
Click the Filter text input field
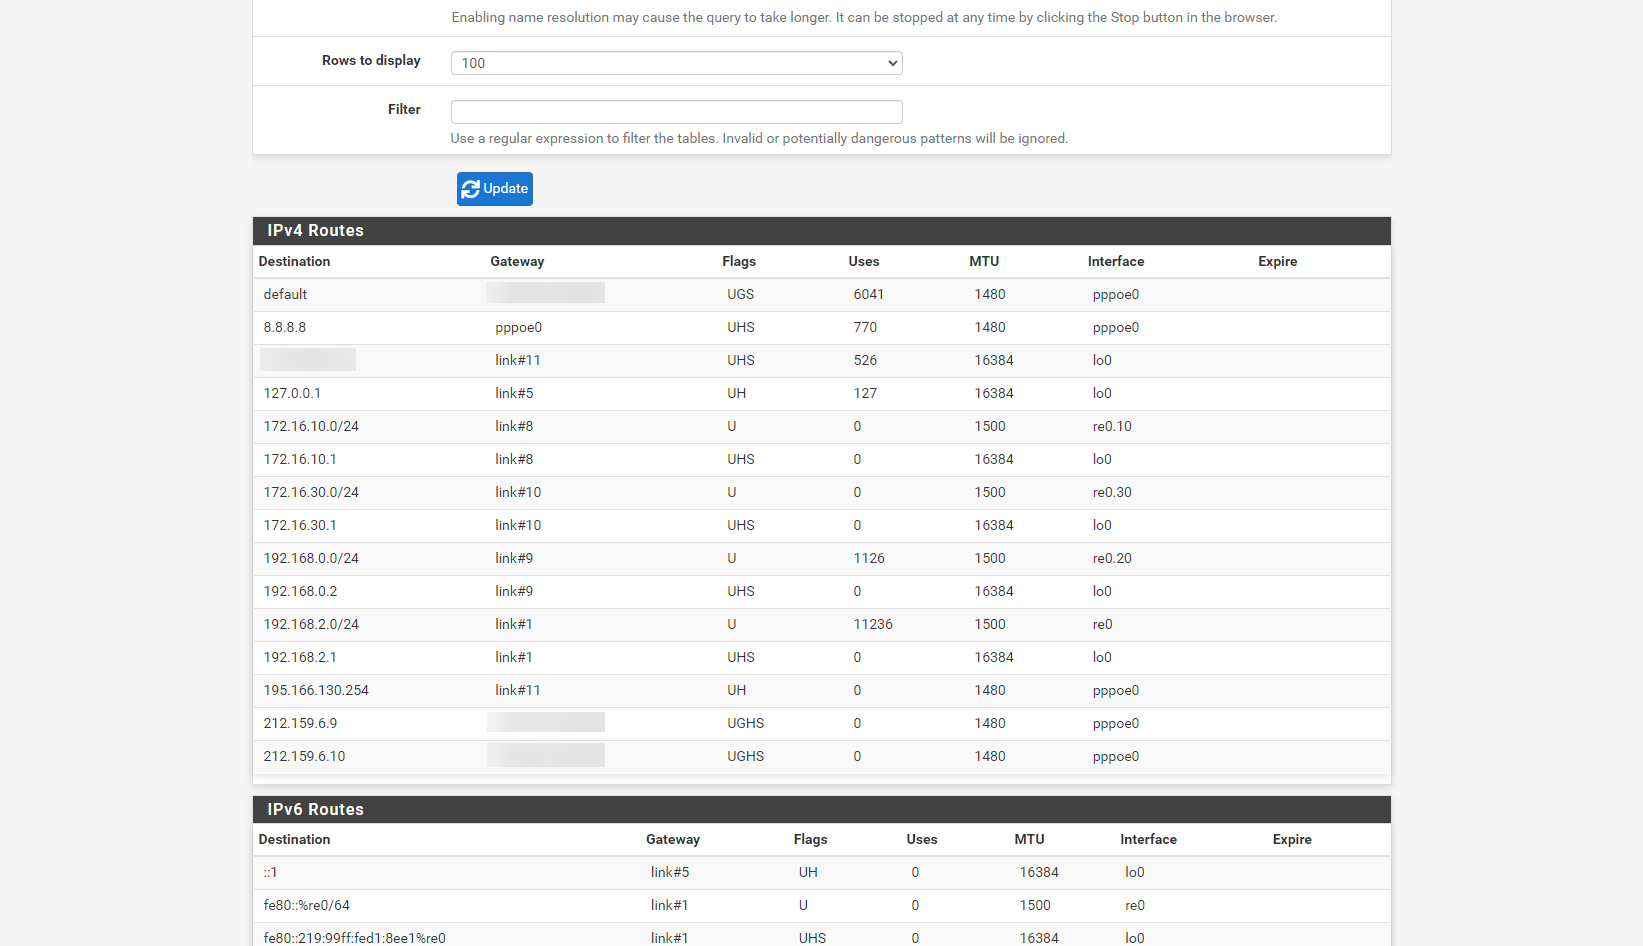click(676, 112)
